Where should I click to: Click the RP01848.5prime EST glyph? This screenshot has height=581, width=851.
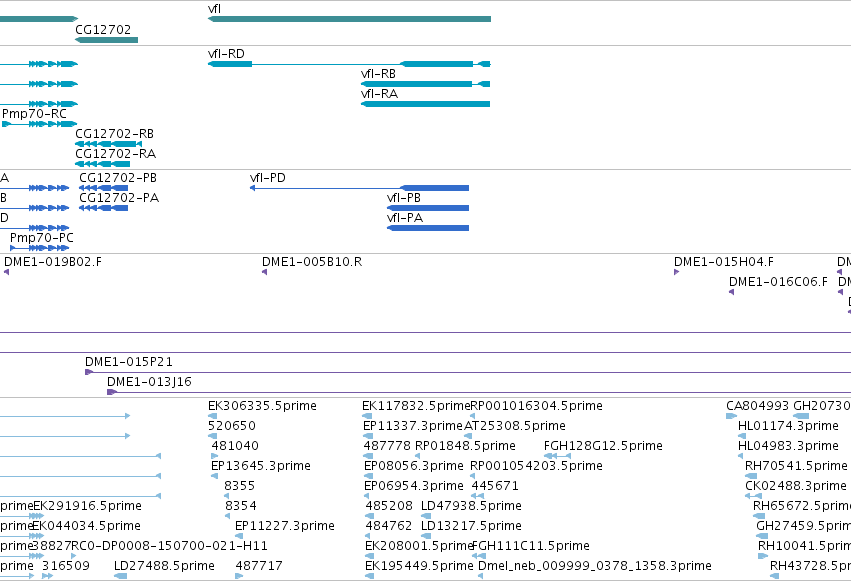(419, 456)
